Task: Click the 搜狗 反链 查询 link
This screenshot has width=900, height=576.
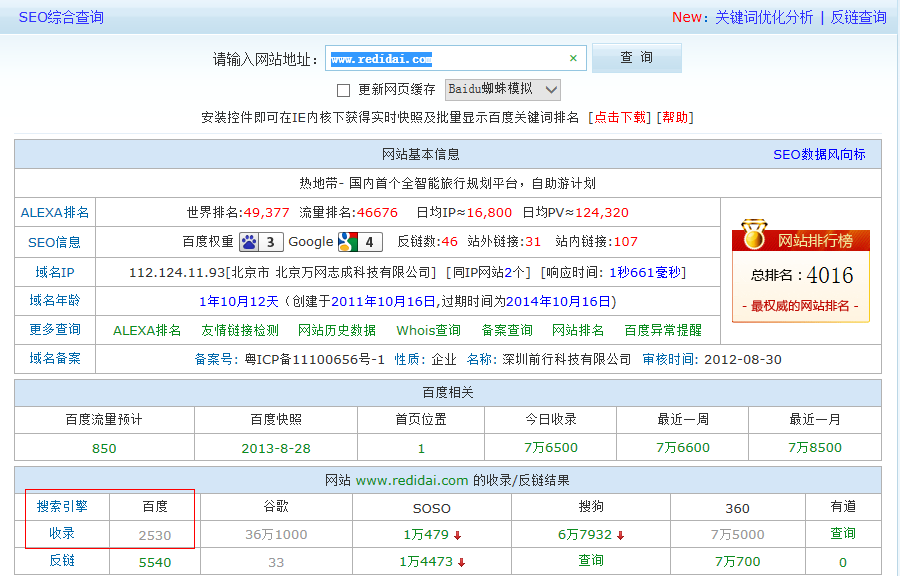Action: point(591,561)
